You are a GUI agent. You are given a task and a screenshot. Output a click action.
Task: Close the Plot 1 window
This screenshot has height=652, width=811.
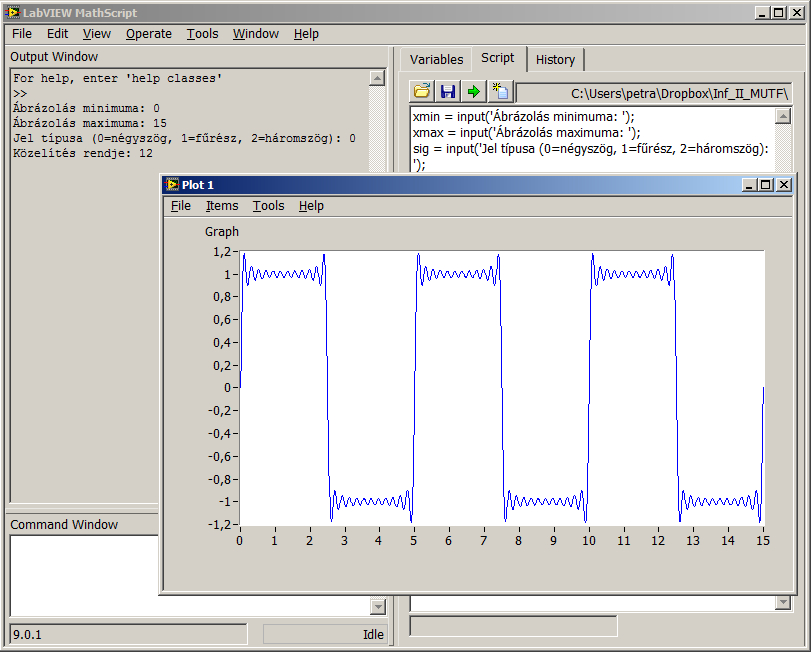(784, 185)
